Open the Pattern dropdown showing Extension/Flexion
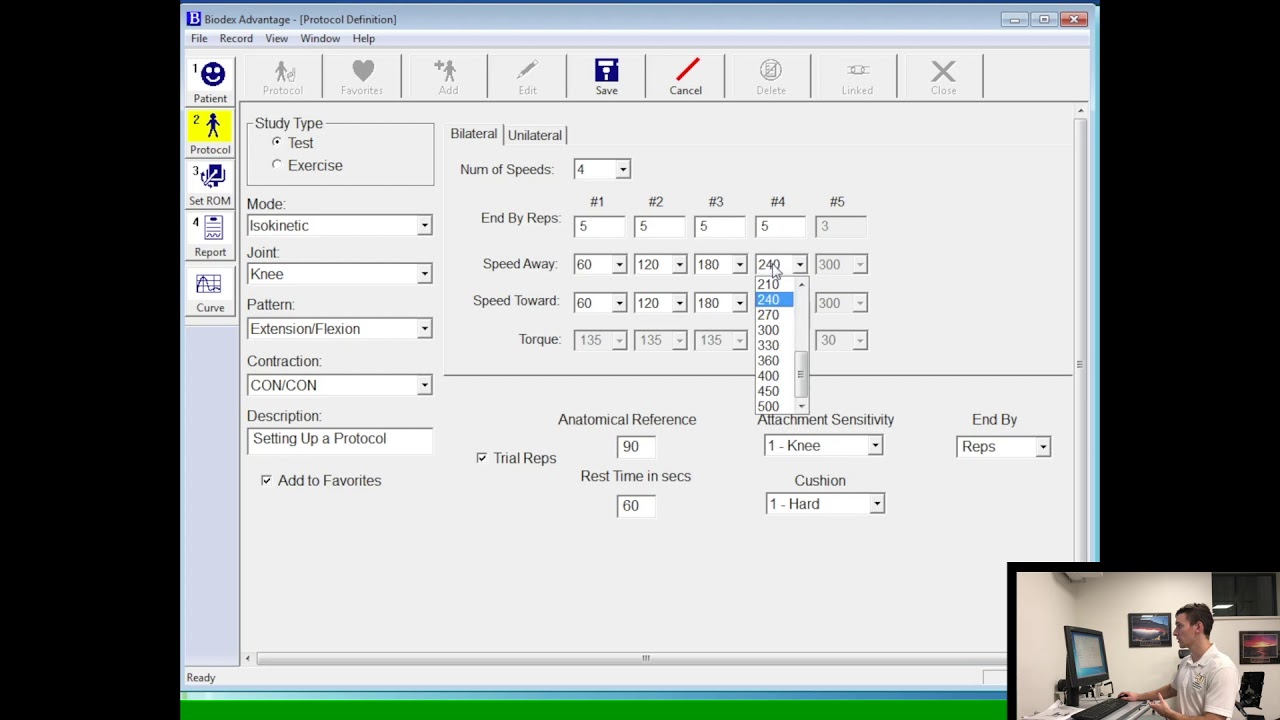This screenshot has height=720, width=1280. 424,329
